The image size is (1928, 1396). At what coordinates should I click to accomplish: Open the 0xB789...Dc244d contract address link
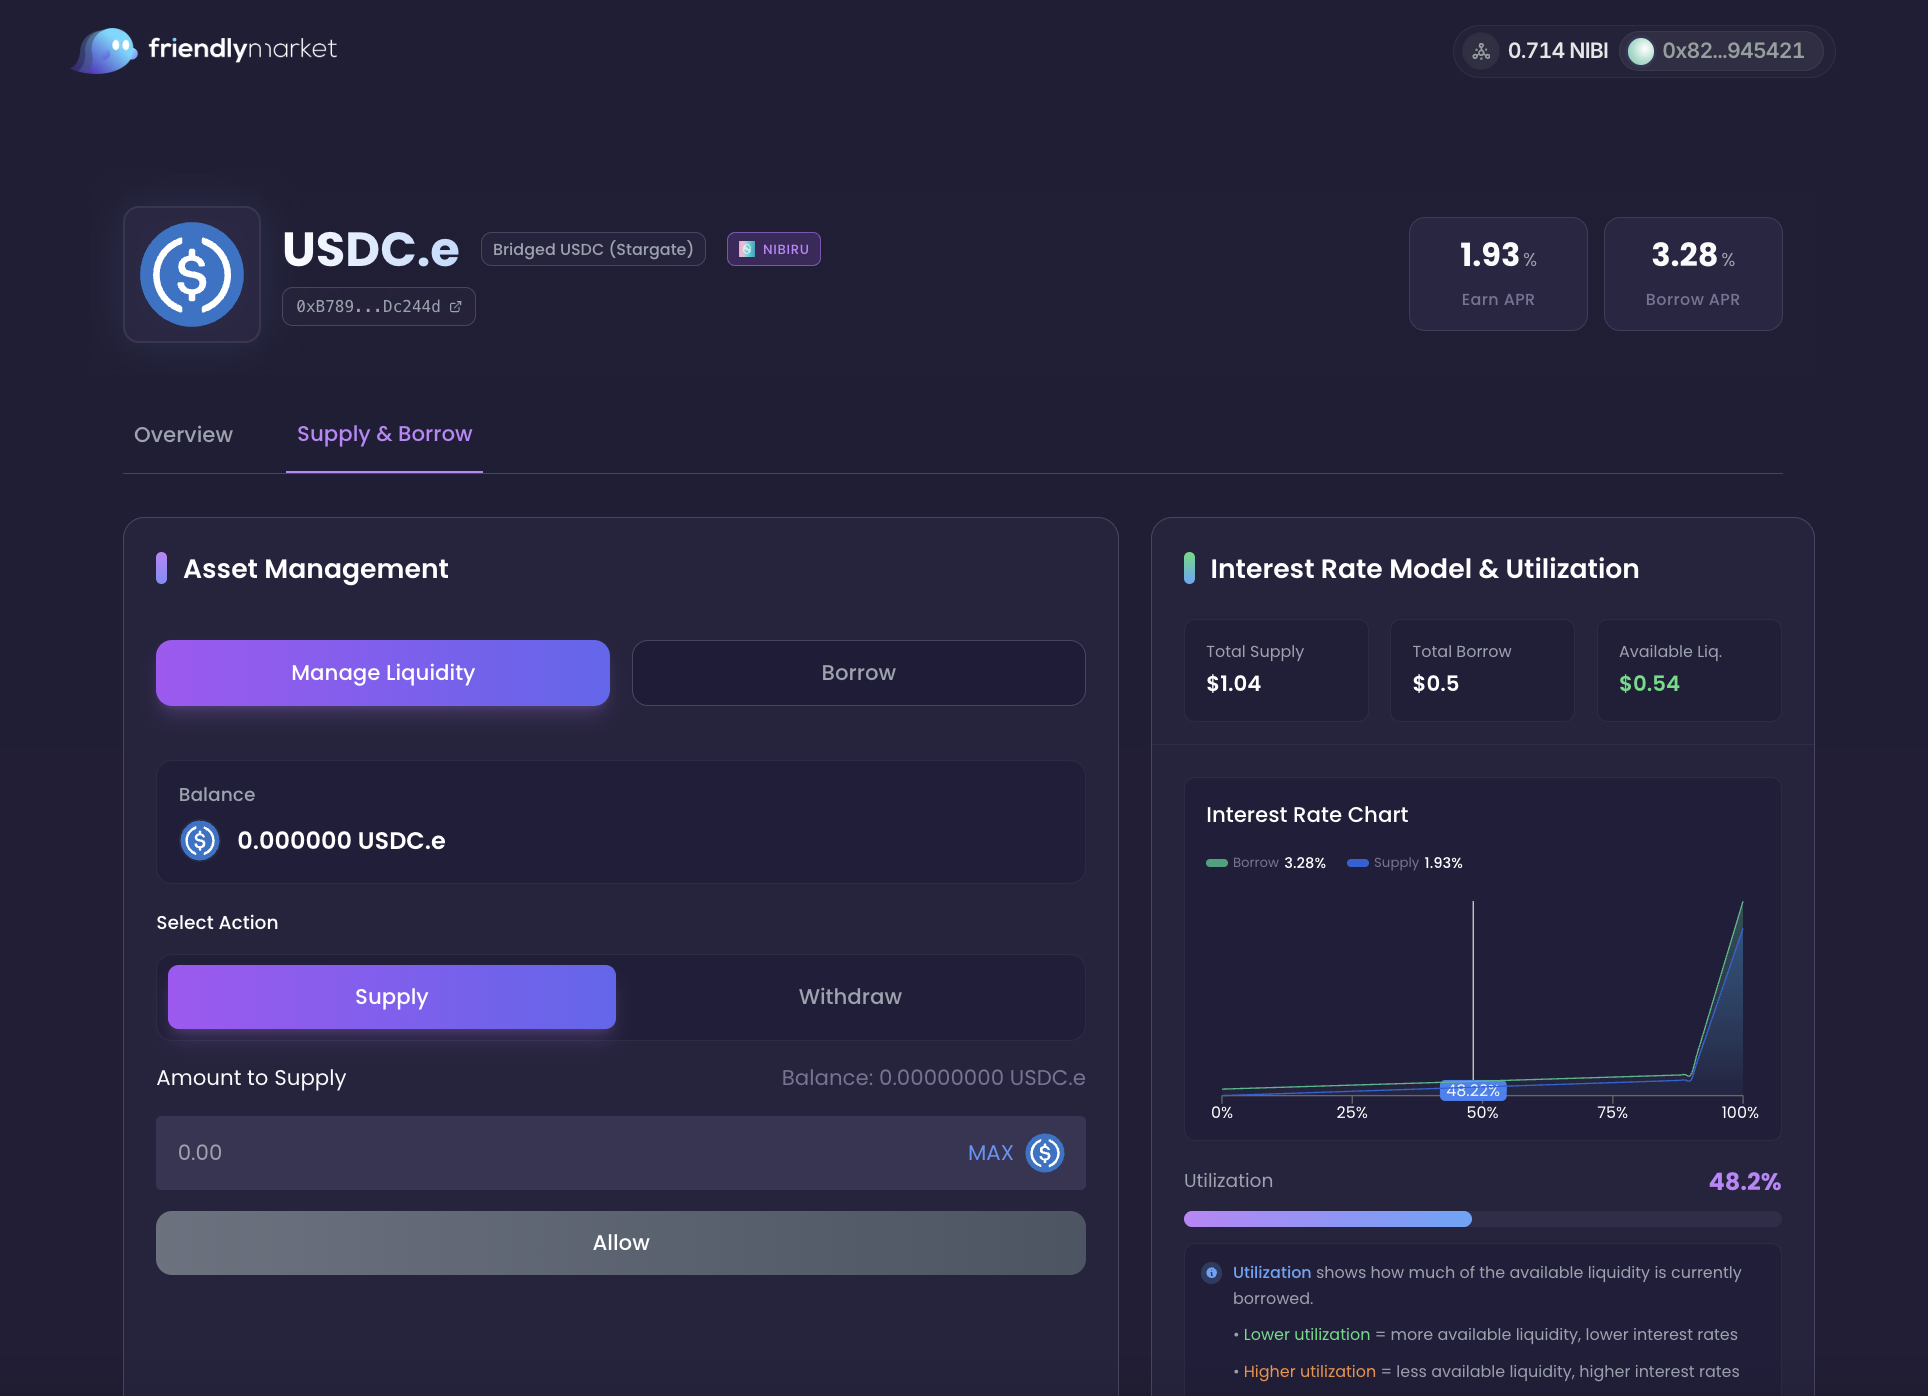click(x=379, y=307)
